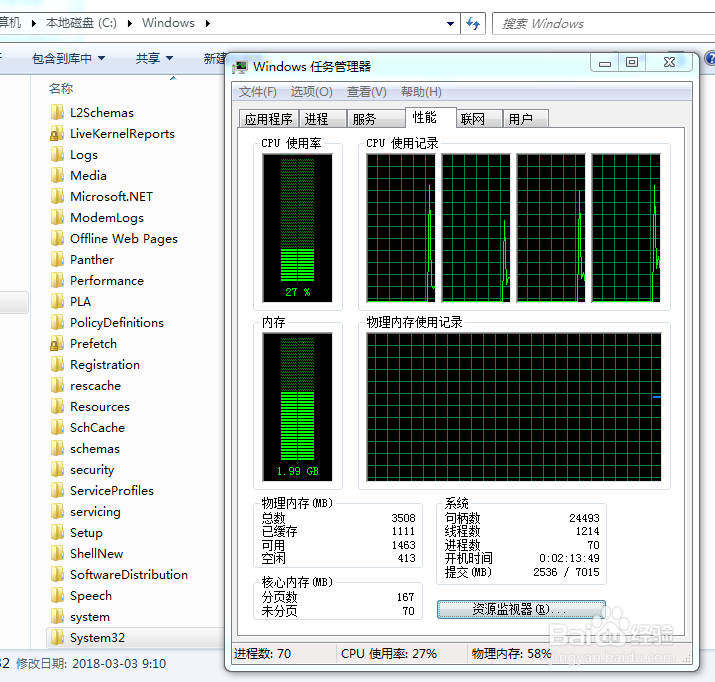Open 资源监视器(R)... button
Screen dimensions: 715x682
coord(521,609)
